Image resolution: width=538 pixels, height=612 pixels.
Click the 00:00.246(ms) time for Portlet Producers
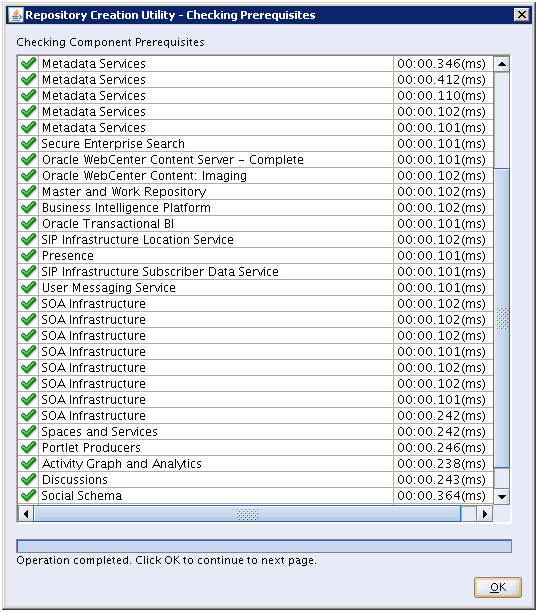[x=443, y=448]
